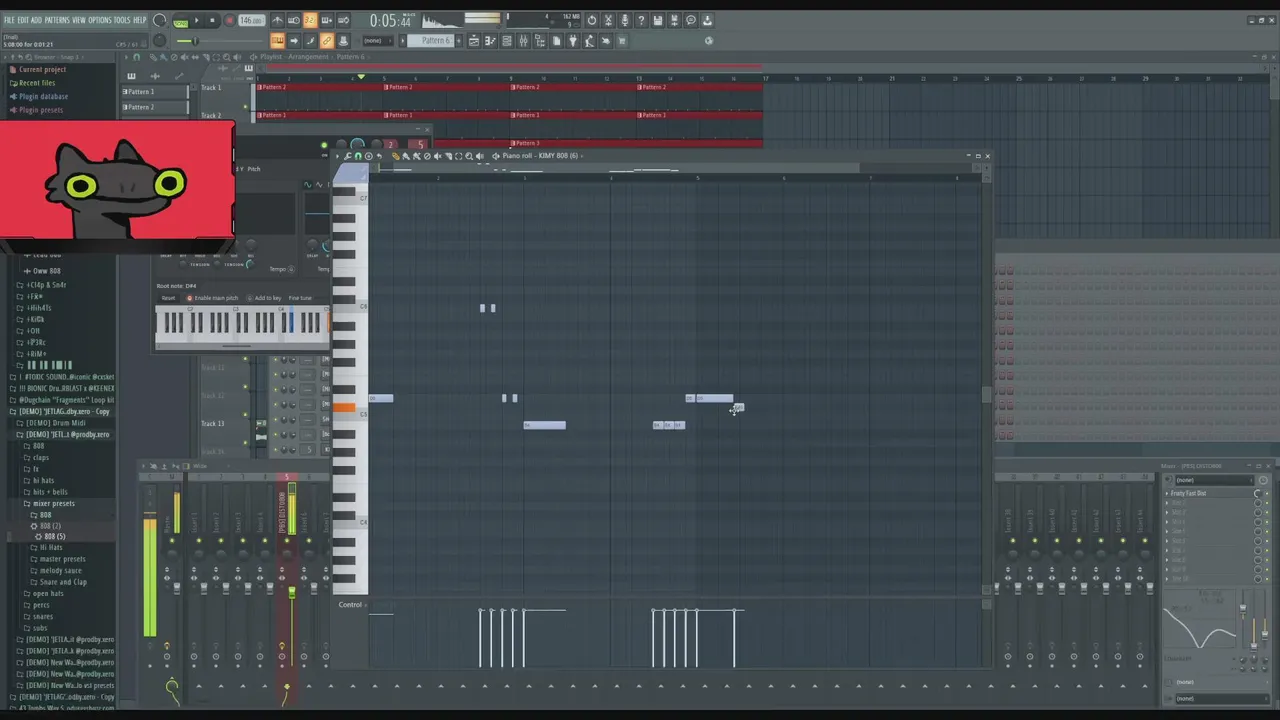Open Recent files in browser

click(x=37, y=83)
